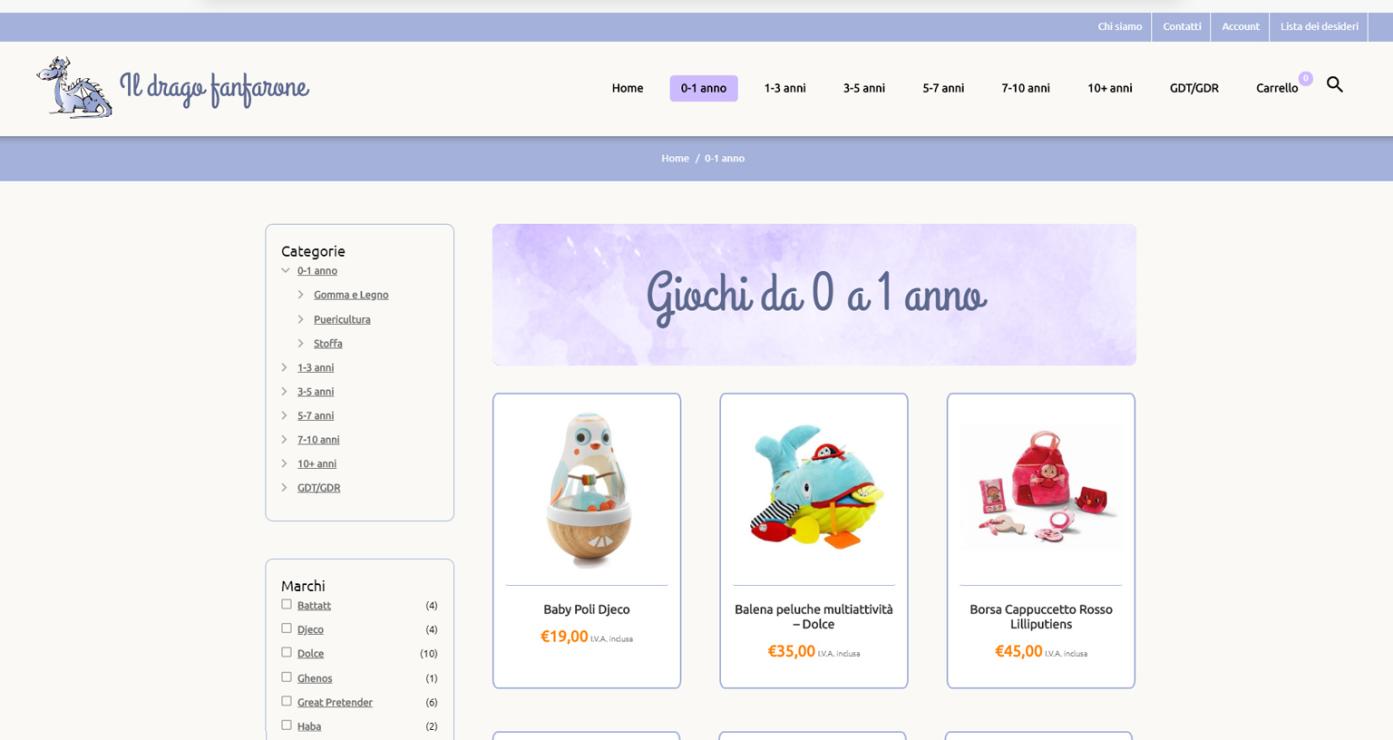Image resolution: width=1393 pixels, height=740 pixels.
Task: Open the search magnifier icon
Action: click(1334, 85)
